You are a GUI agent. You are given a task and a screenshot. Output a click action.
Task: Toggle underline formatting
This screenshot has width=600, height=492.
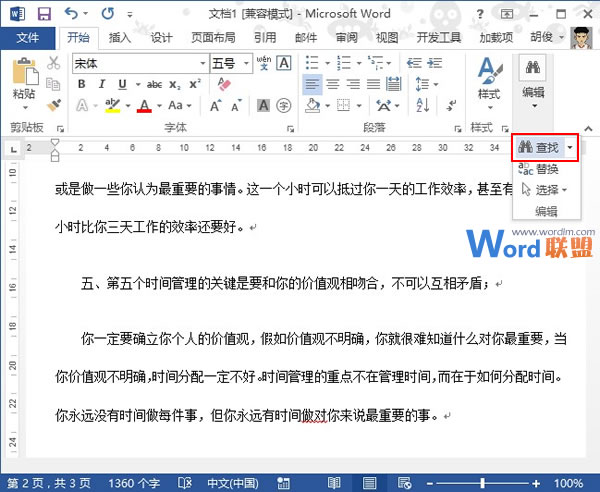click(122, 84)
